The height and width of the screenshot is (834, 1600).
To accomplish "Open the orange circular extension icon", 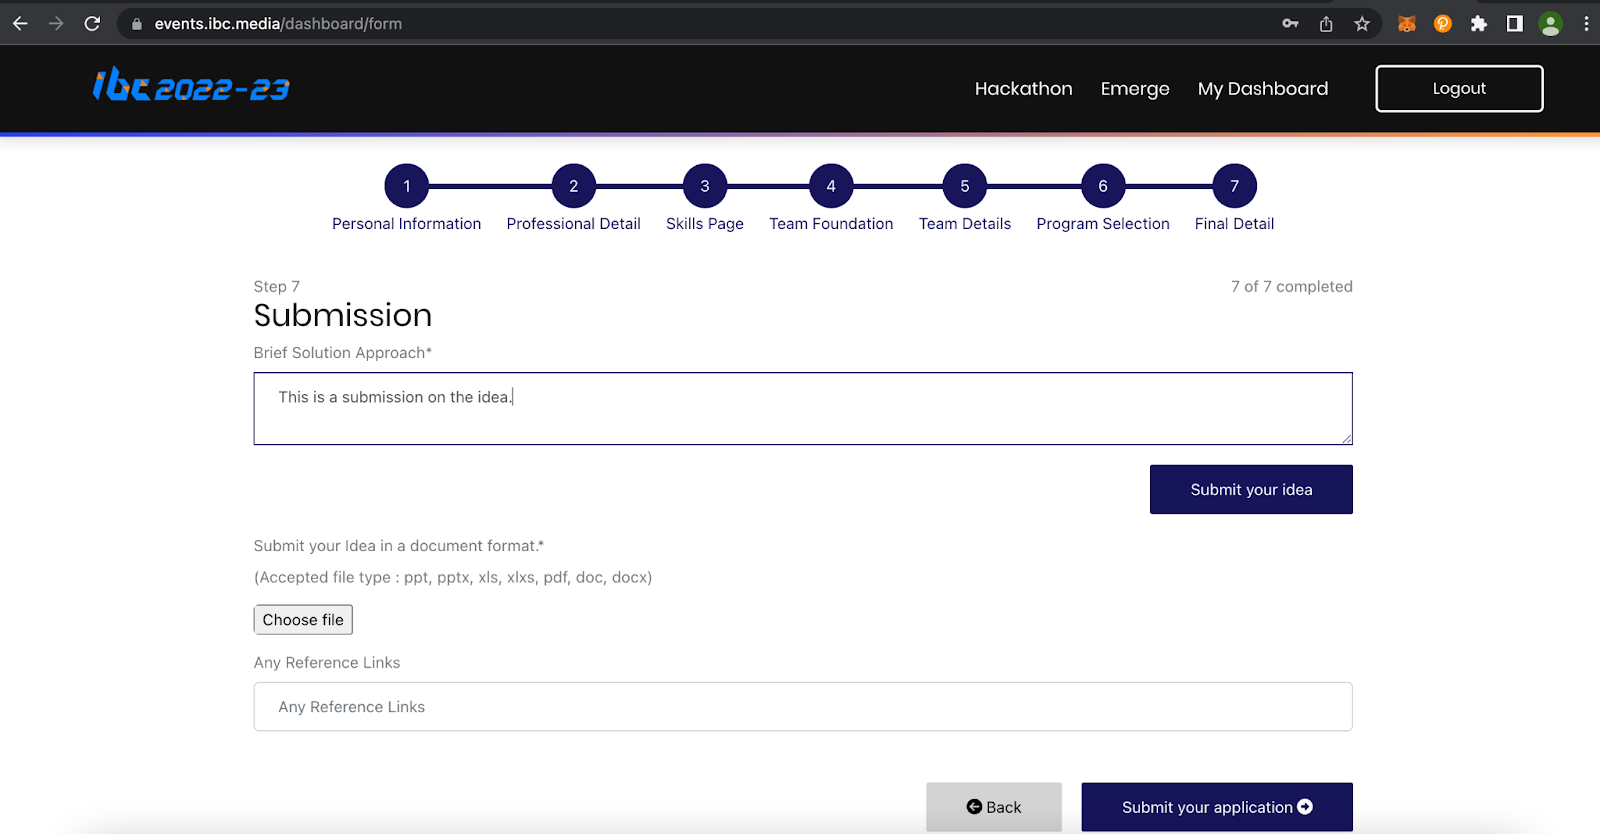I will click(1443, 23).
